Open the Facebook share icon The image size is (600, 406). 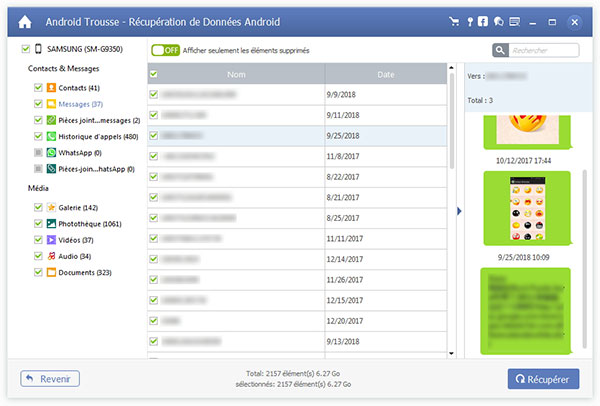point(484,21)
